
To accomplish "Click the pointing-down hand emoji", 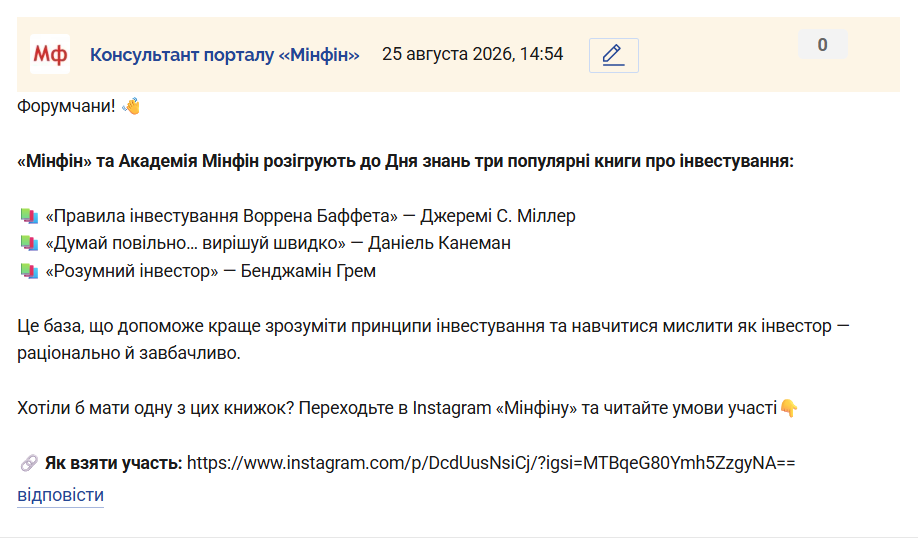I will 789,408.
